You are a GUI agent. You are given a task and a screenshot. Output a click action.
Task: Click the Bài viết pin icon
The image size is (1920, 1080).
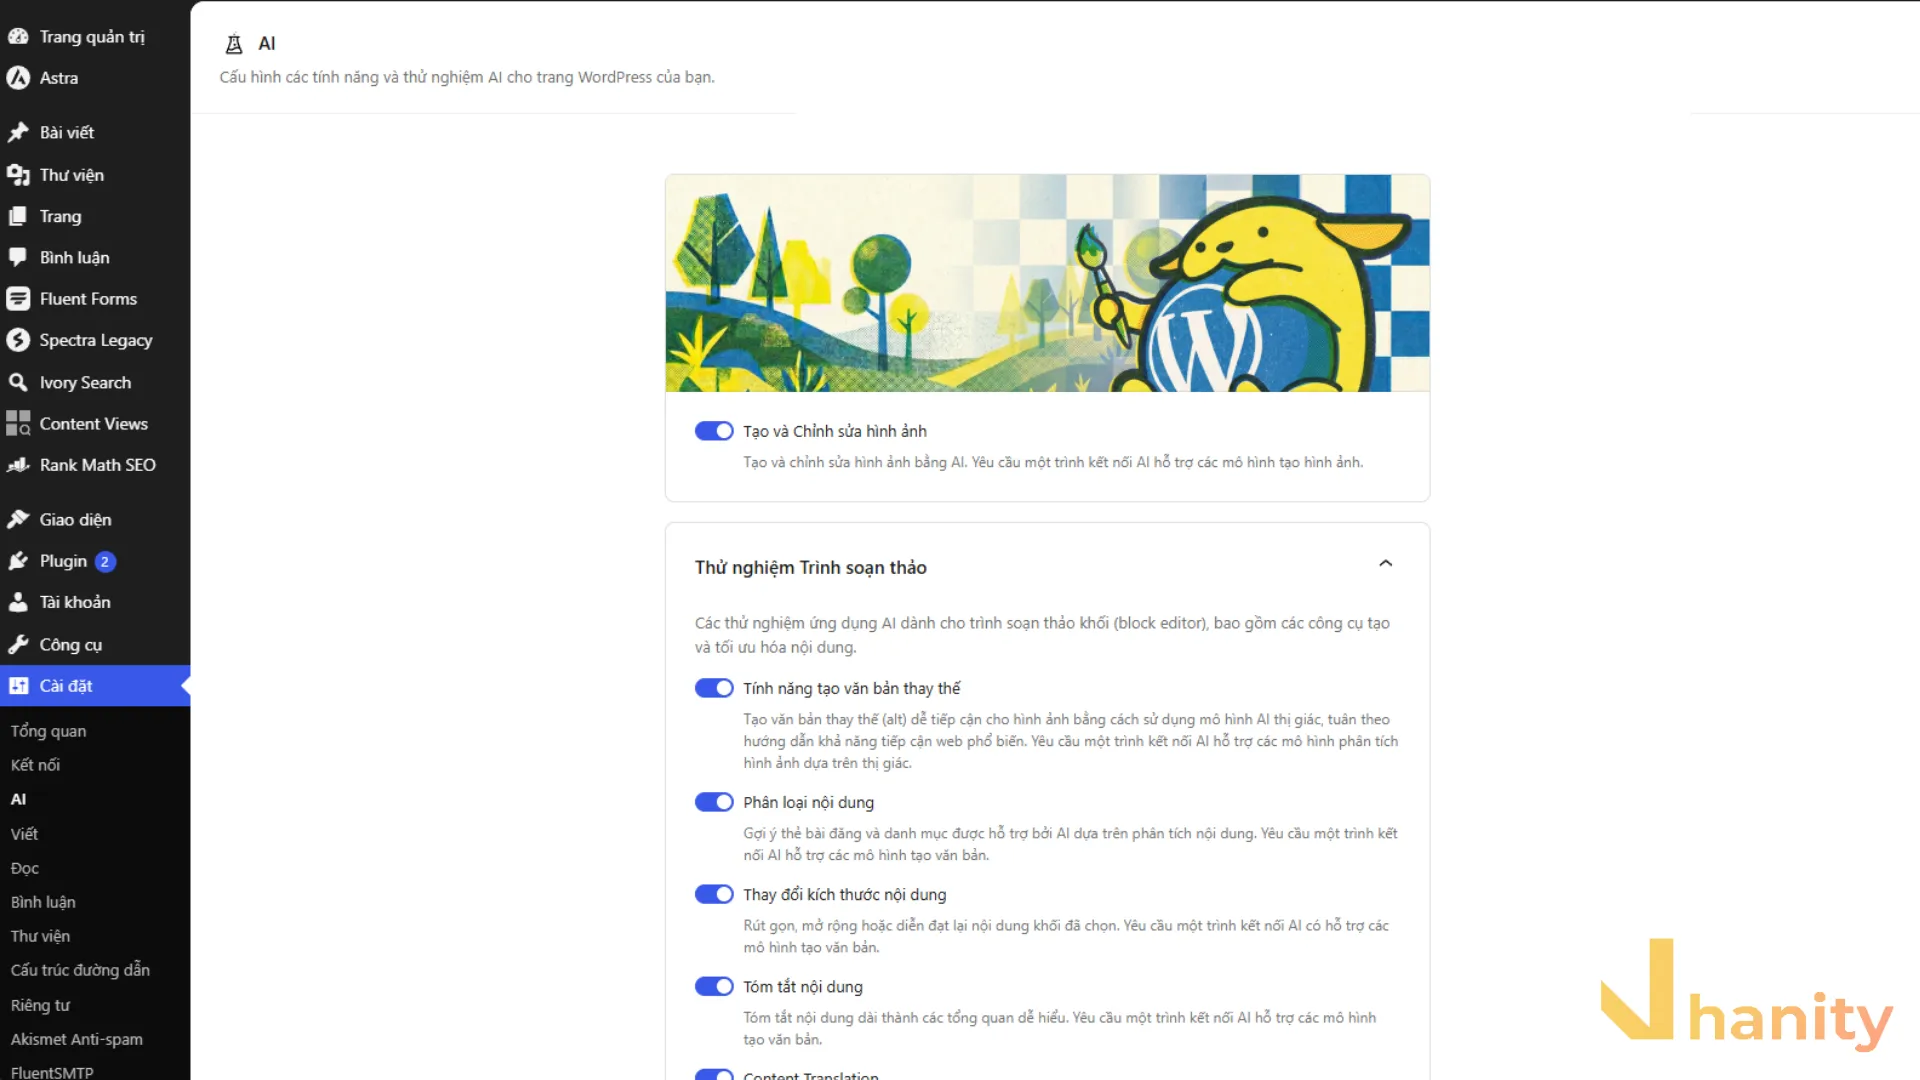[18, 132]
